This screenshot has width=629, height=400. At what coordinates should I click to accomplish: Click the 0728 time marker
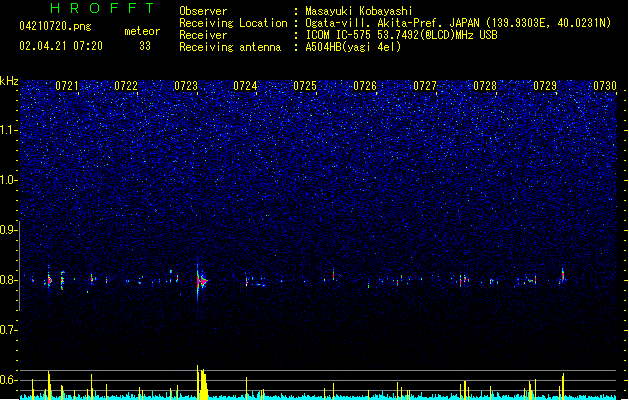point(485,86)
